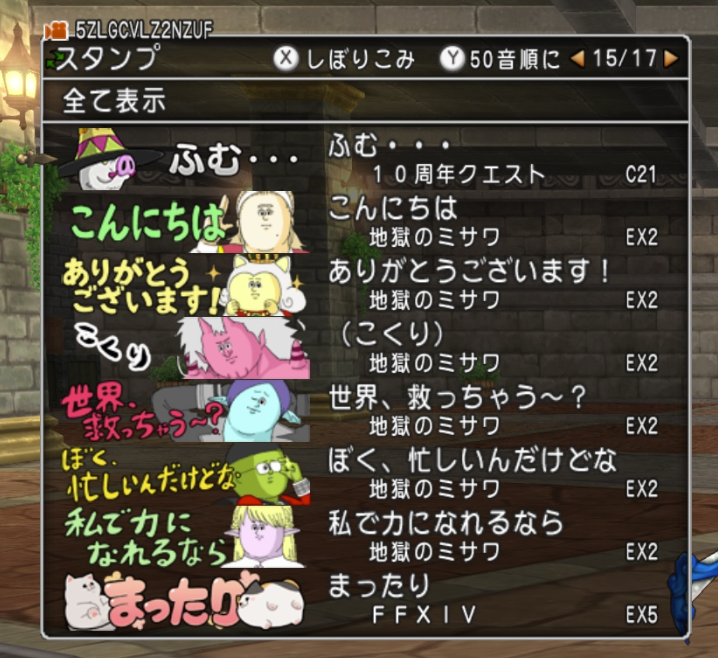
Task: Choose しぼりこみ filter option
Action: [x=360, y=60]
